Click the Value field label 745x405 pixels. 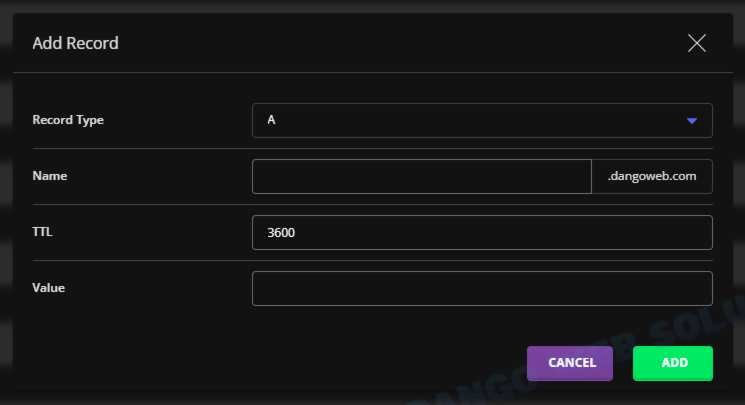[x=48, y=288]
